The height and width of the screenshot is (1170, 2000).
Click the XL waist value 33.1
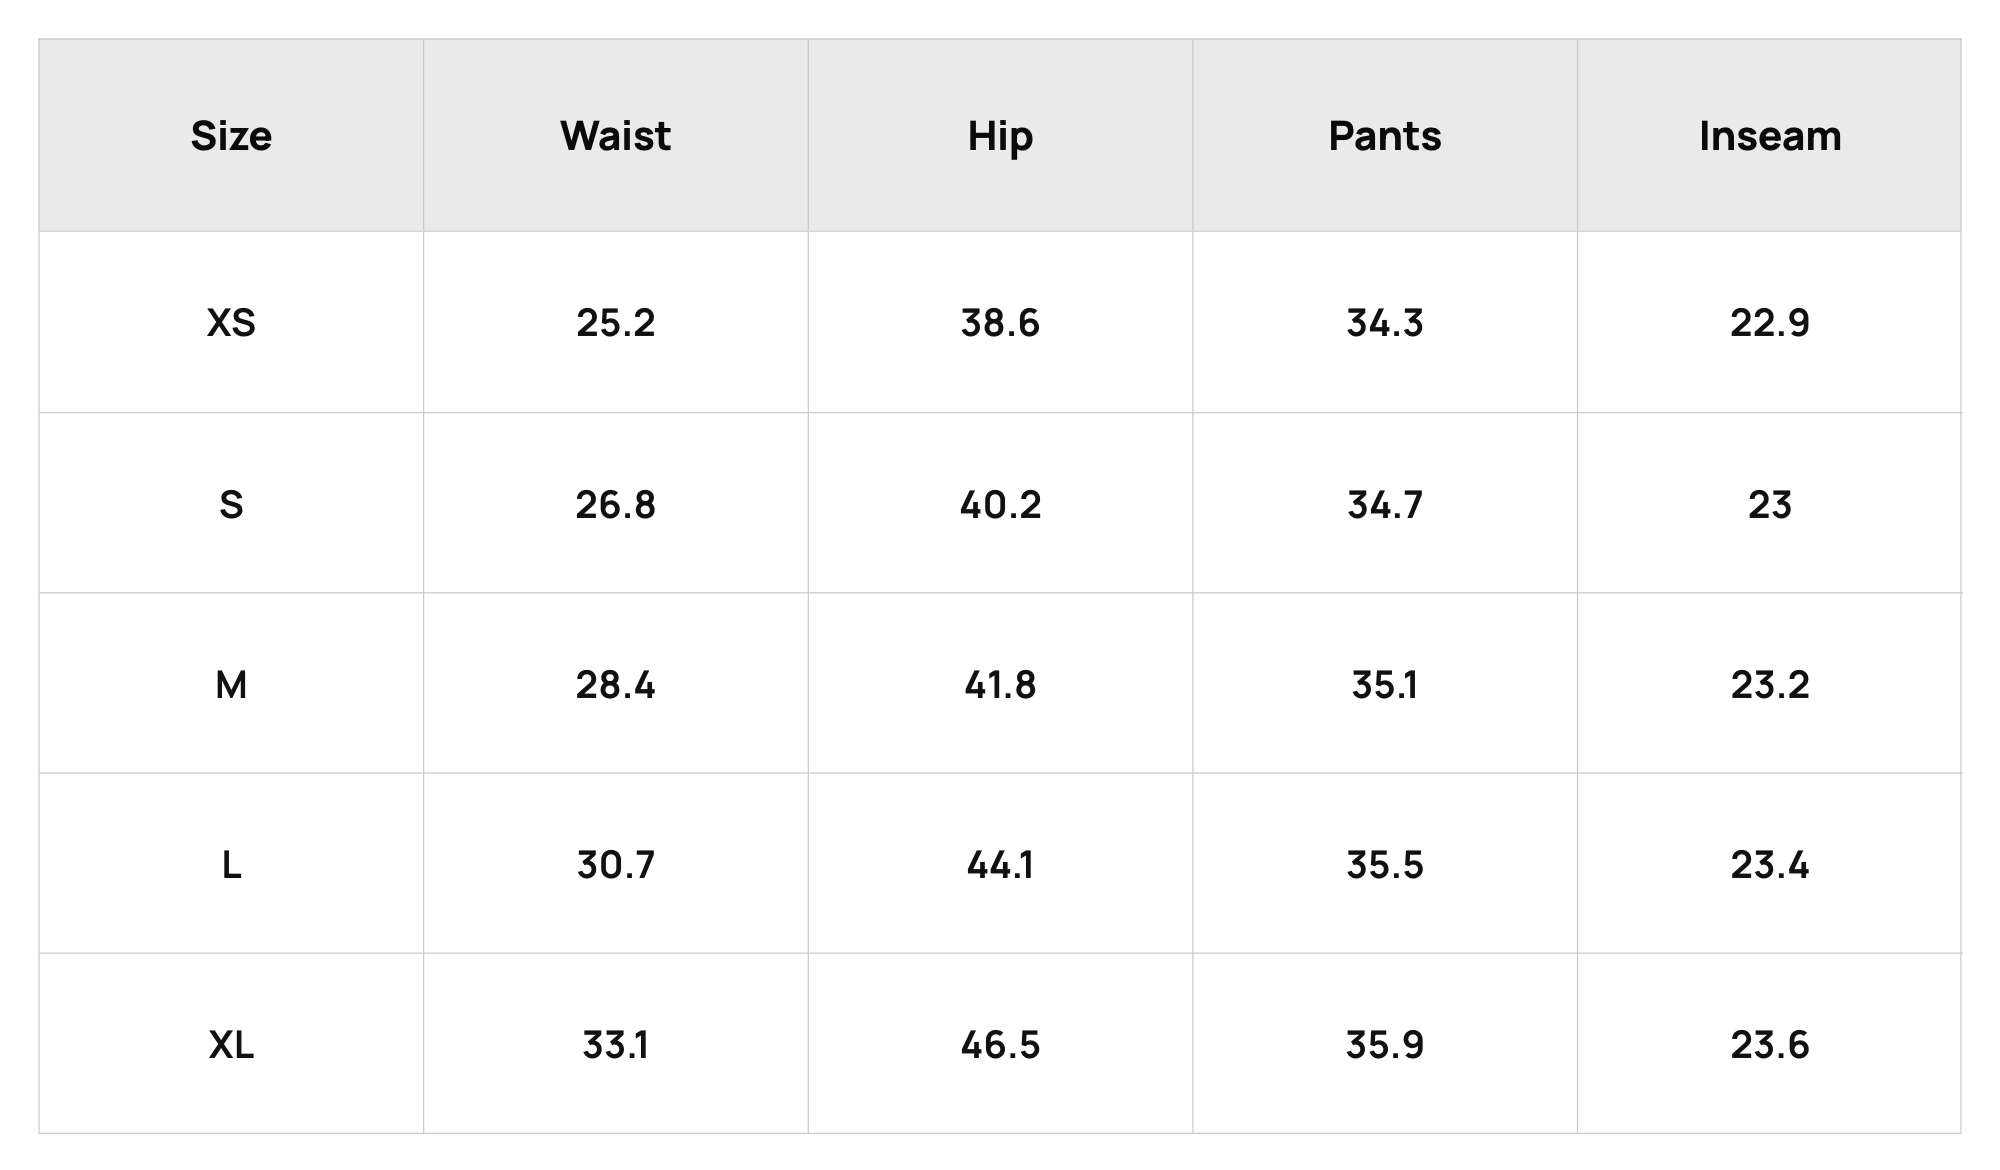(615, 1045)
